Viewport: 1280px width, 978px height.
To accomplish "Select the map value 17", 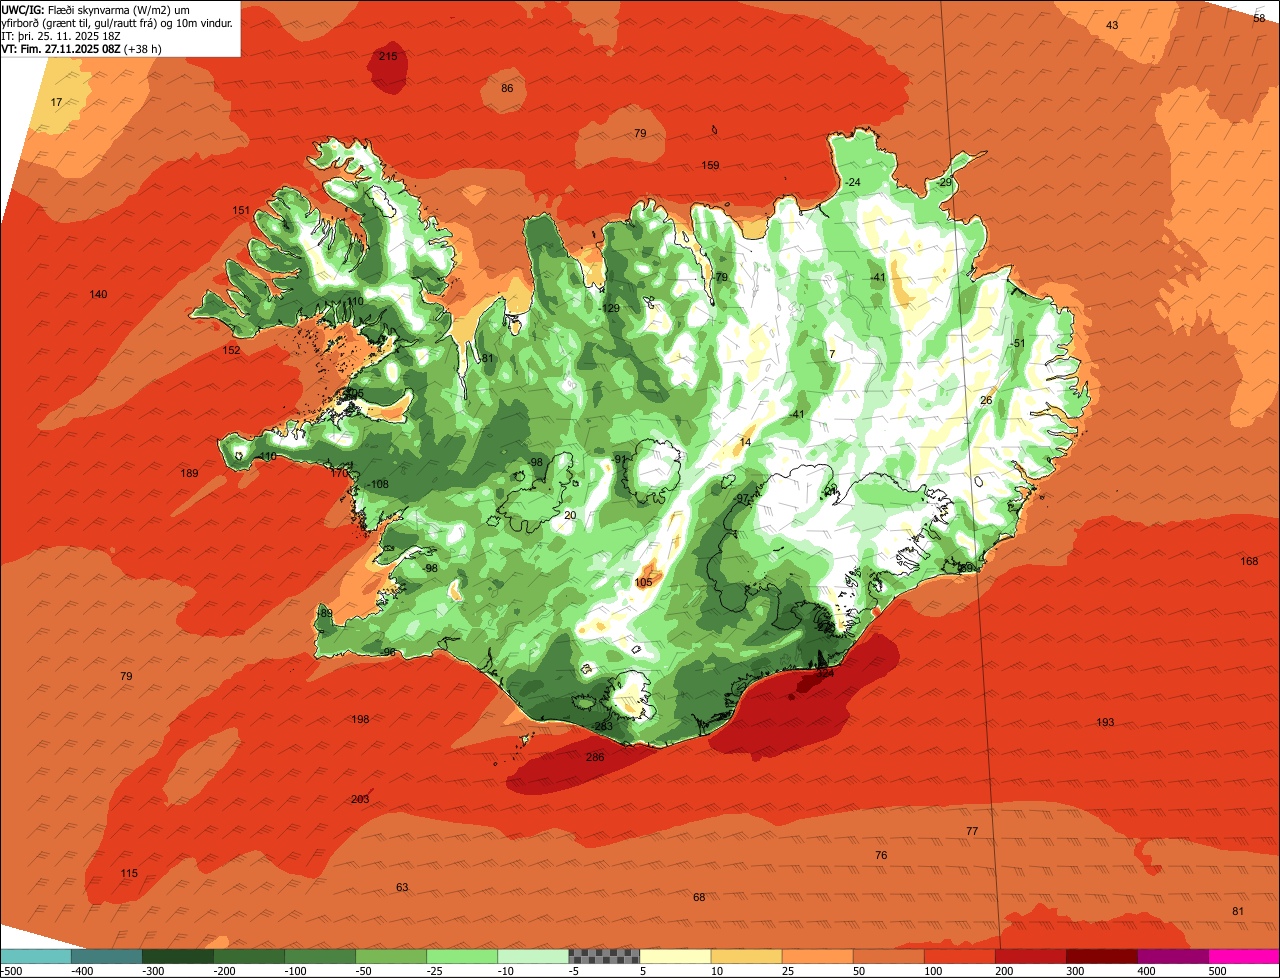I will (x=56, y=102).
